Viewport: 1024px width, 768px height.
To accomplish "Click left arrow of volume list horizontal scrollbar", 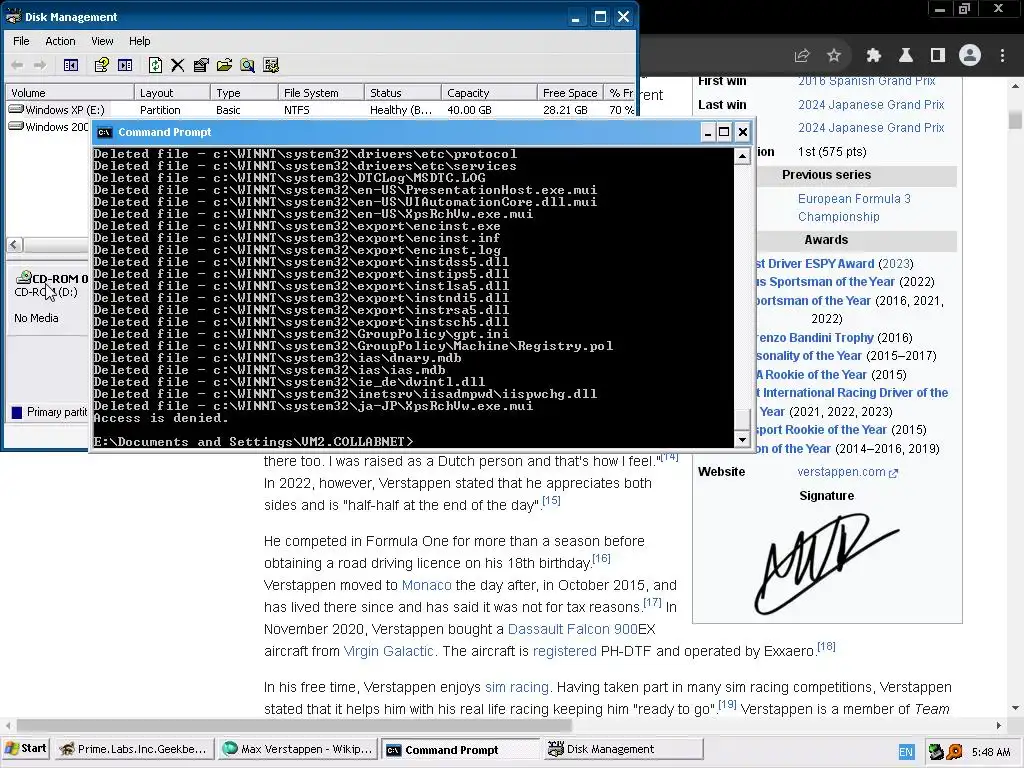I will (14, 245).
